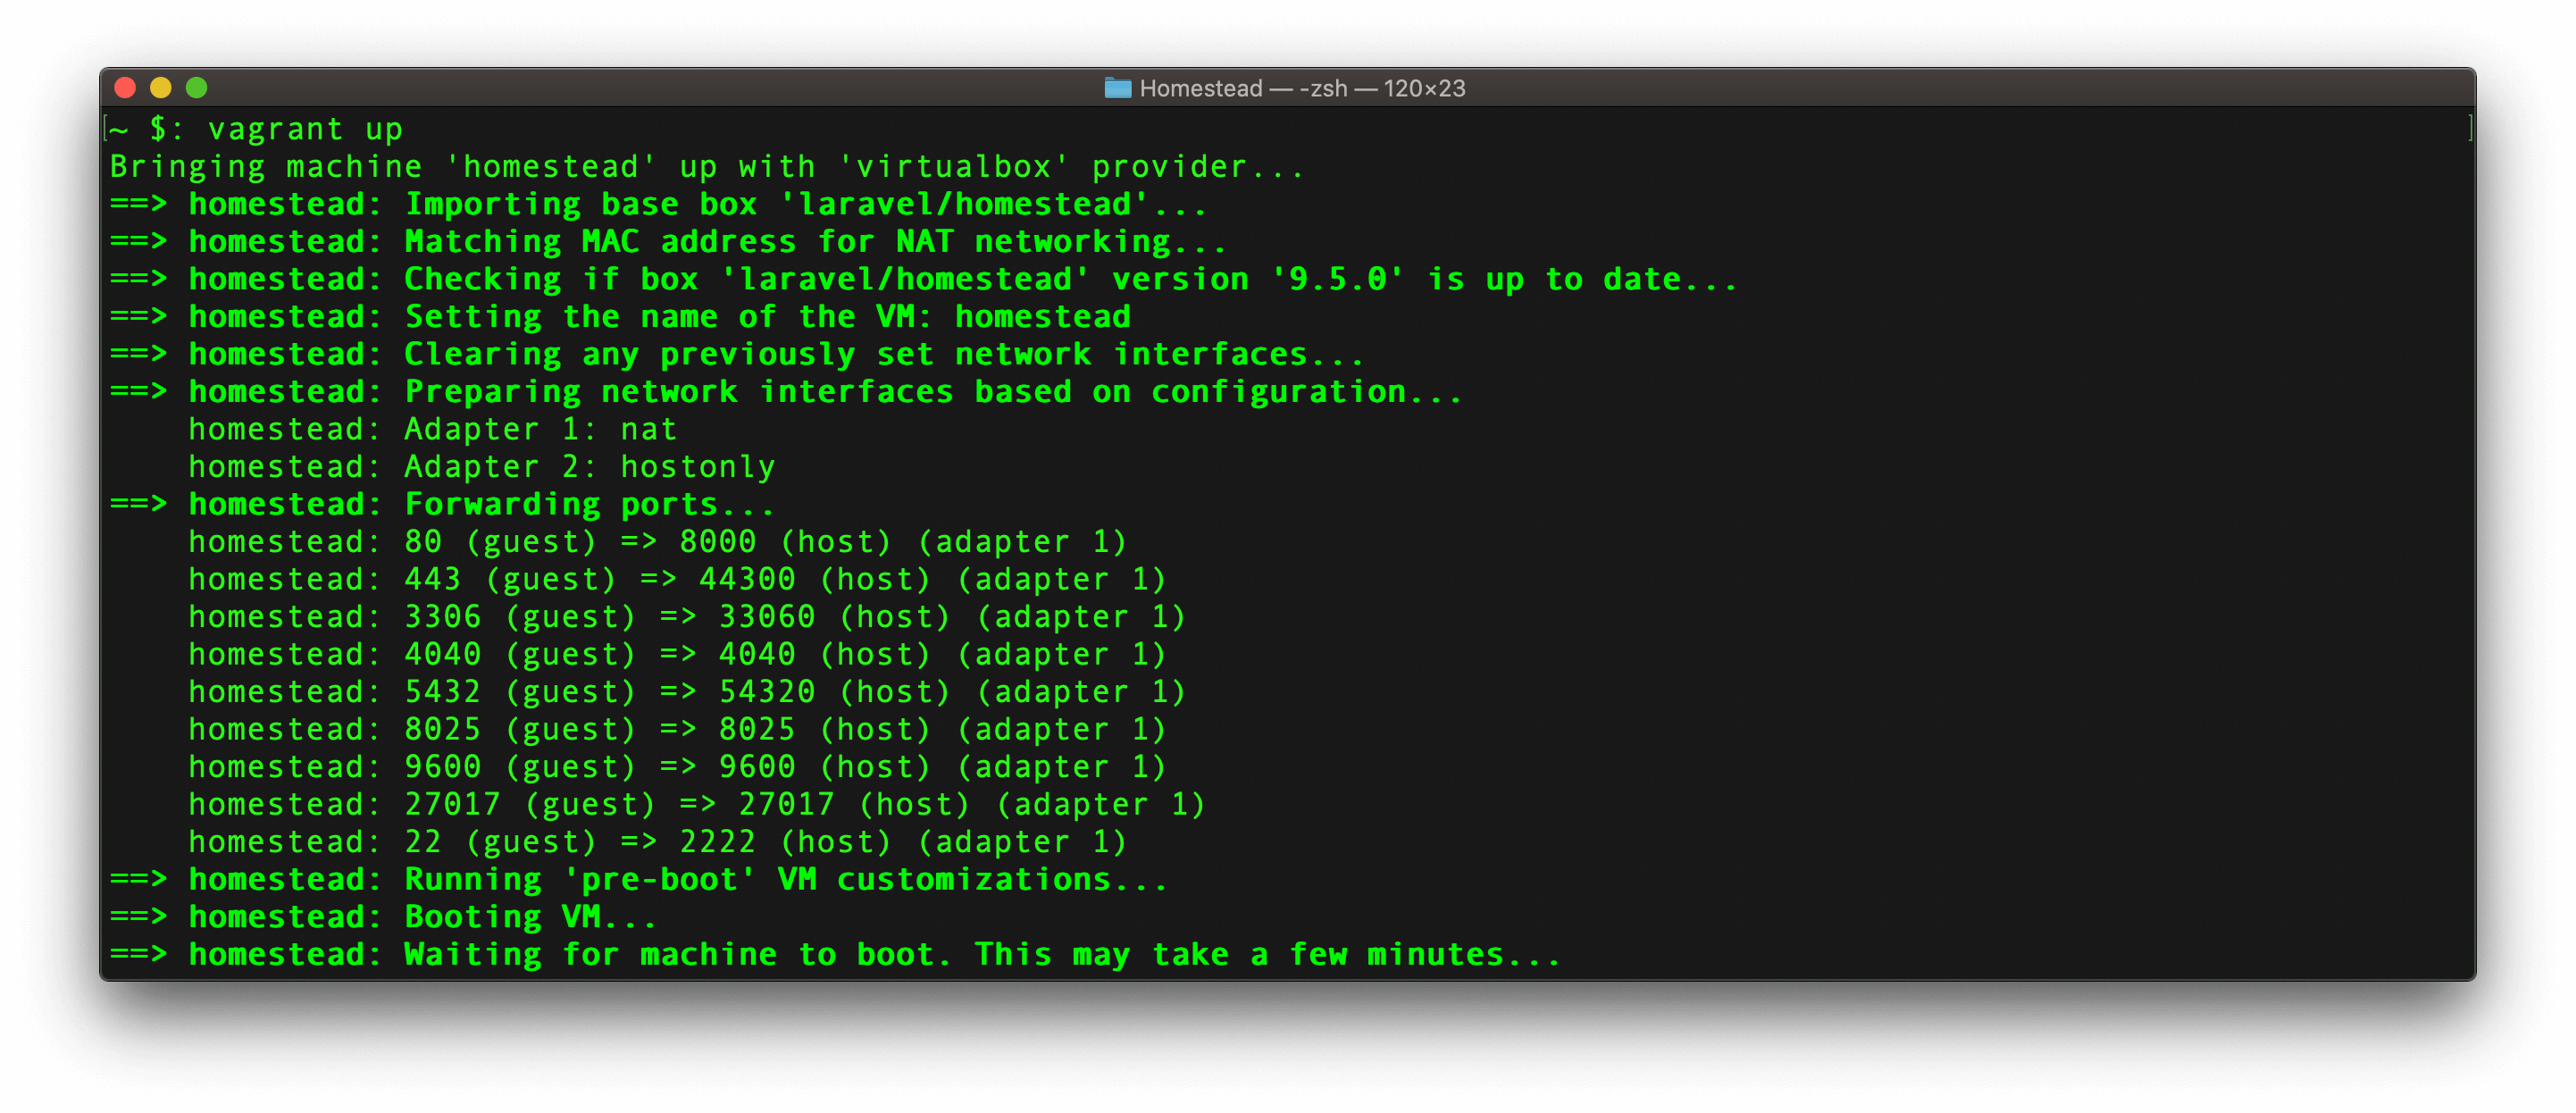Image resolution: width=2576 pixels, height=1113 pixels.
Task: Click the line 'Adapter 2: hostonly'
Action: tap(482, 467)
